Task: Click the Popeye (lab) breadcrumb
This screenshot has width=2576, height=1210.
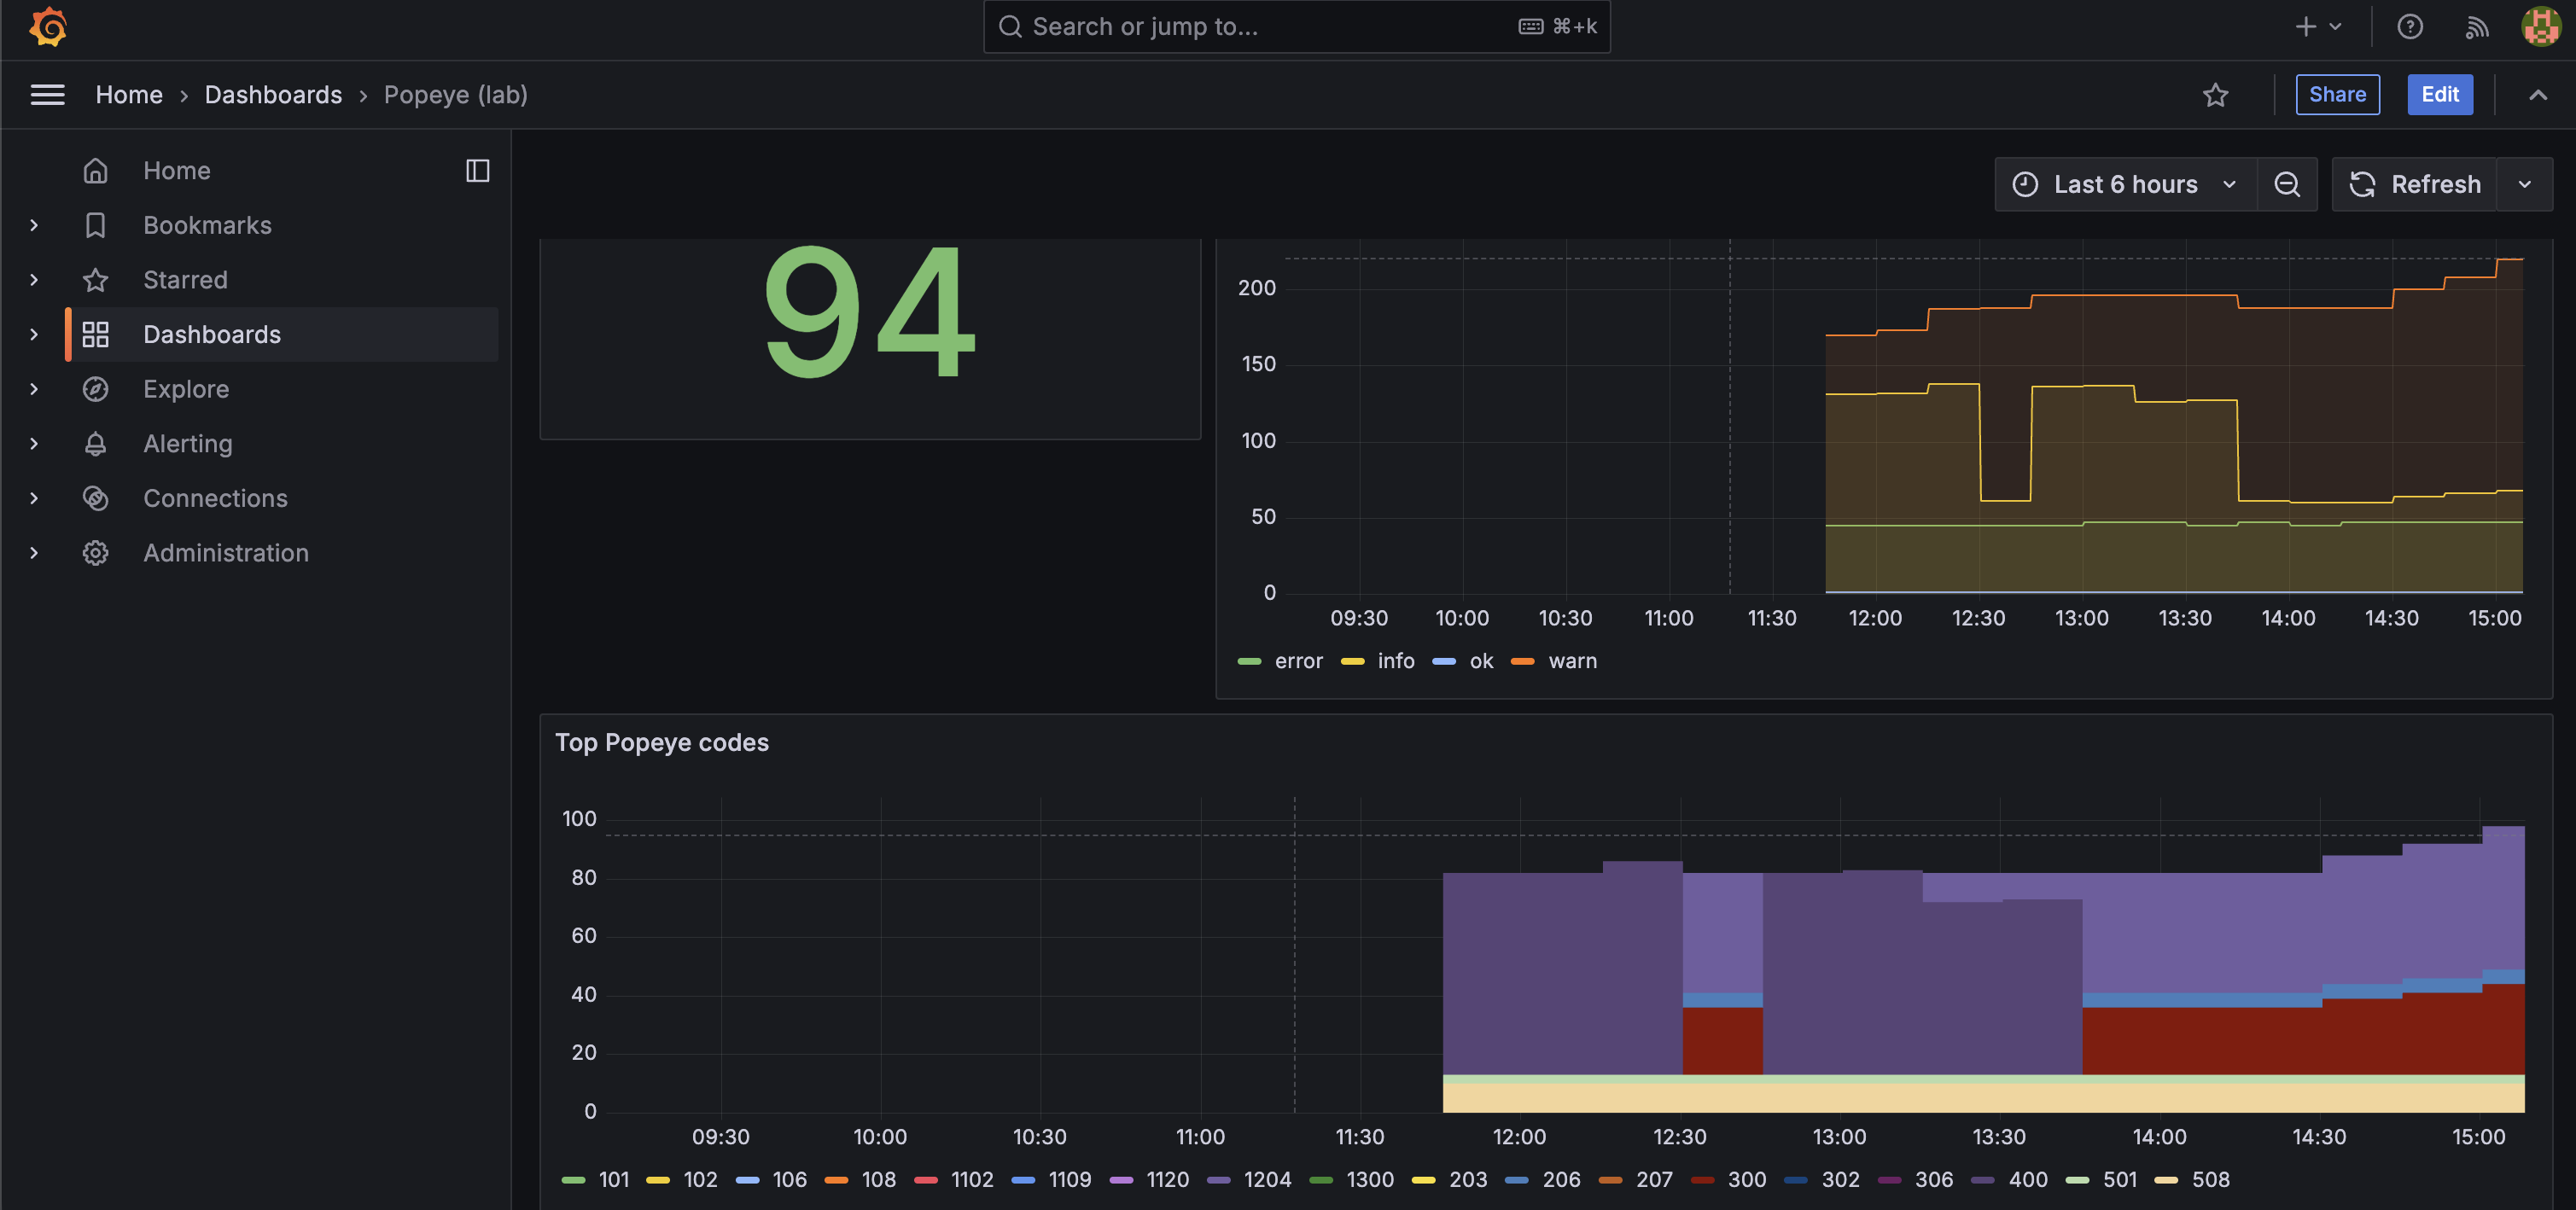Action: 455,95
